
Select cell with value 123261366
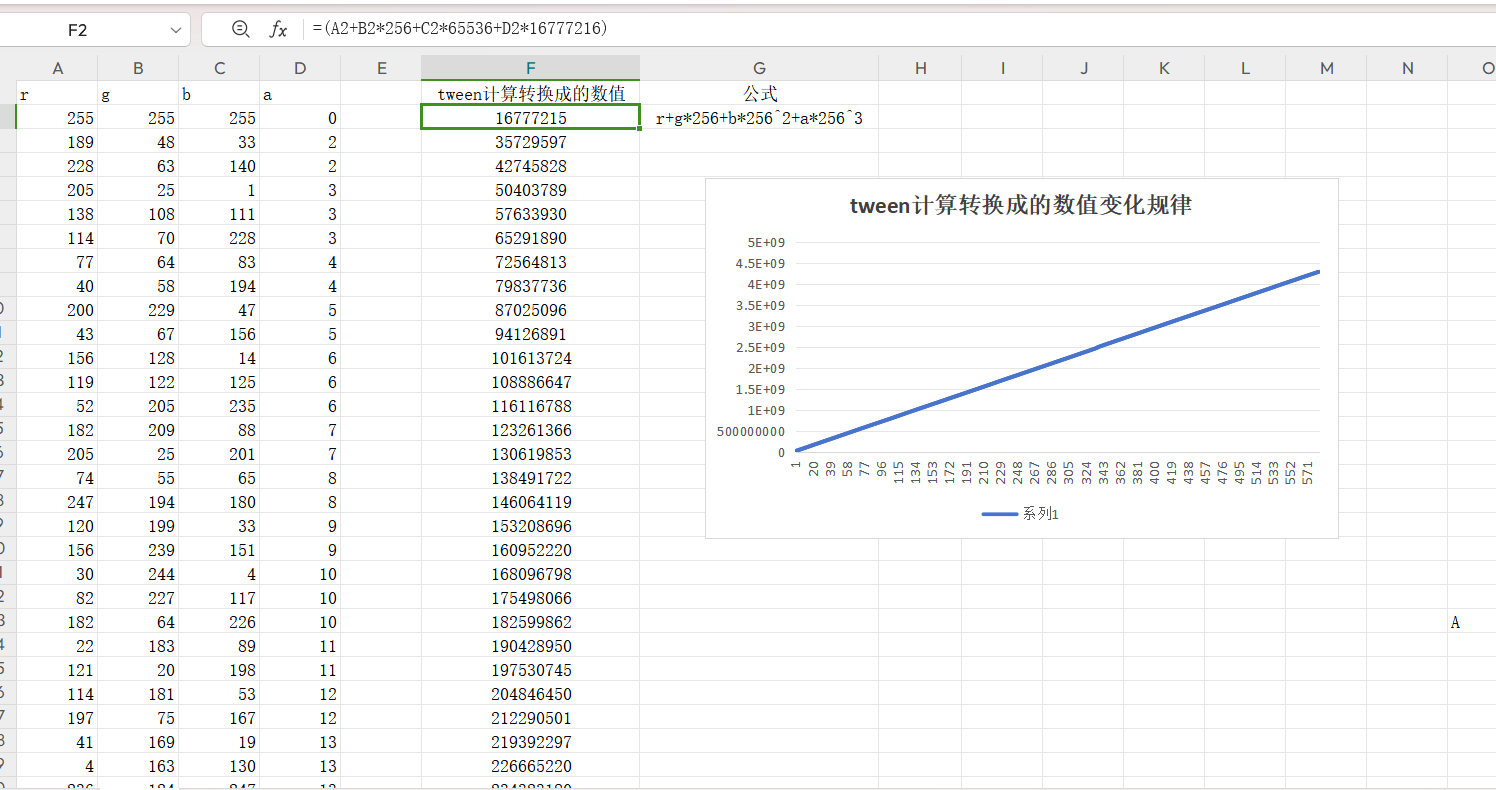531,430
